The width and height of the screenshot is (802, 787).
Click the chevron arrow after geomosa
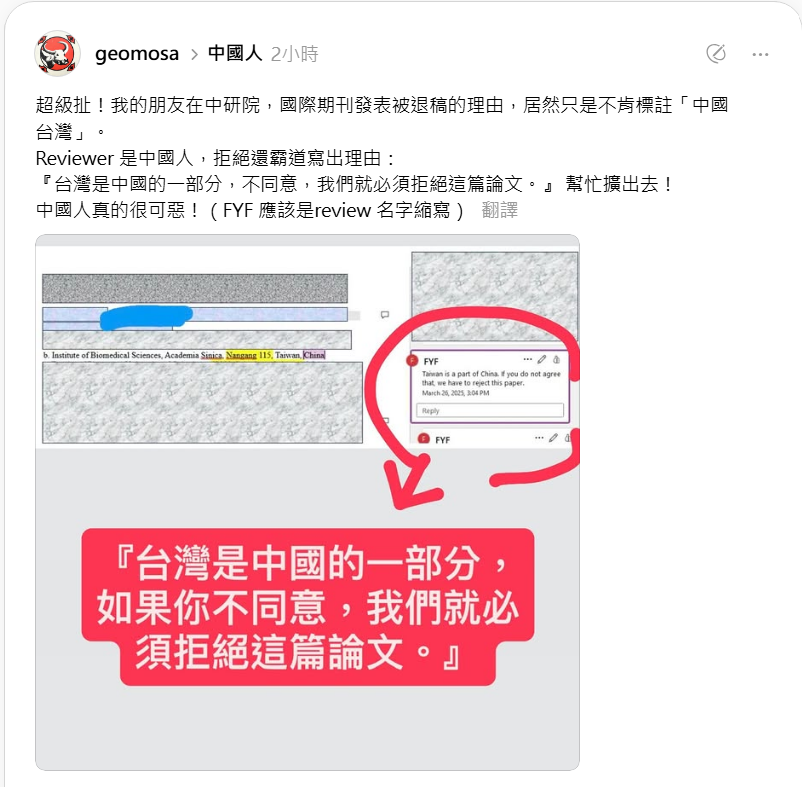click(194, 54)
